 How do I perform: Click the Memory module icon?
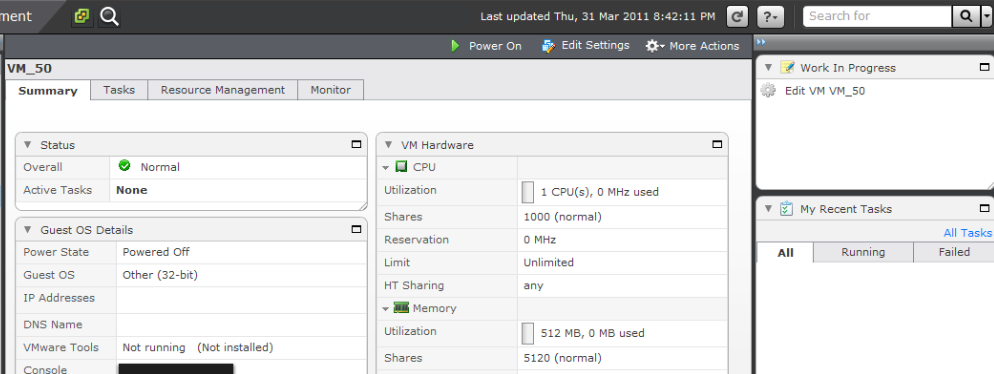pos(401,307)
